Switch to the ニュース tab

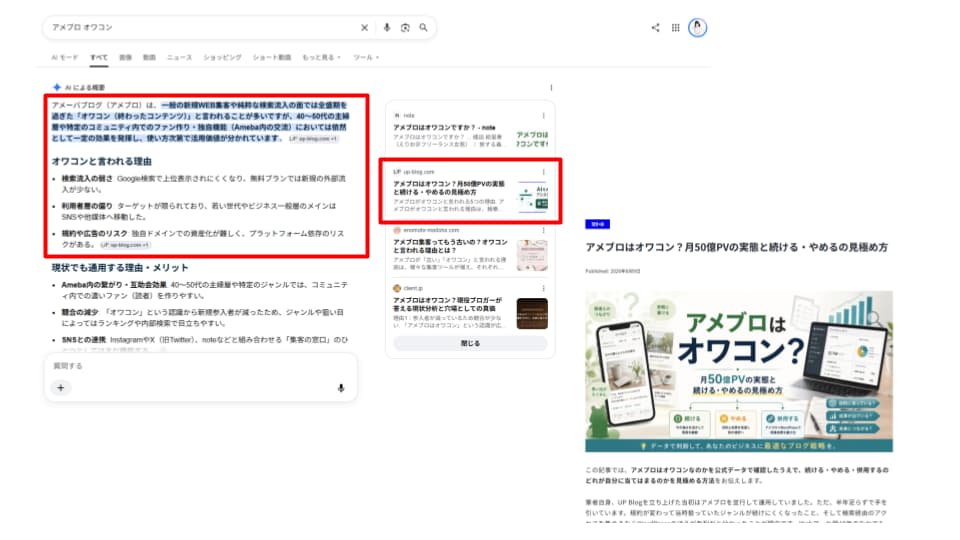[x=179, y=58]
